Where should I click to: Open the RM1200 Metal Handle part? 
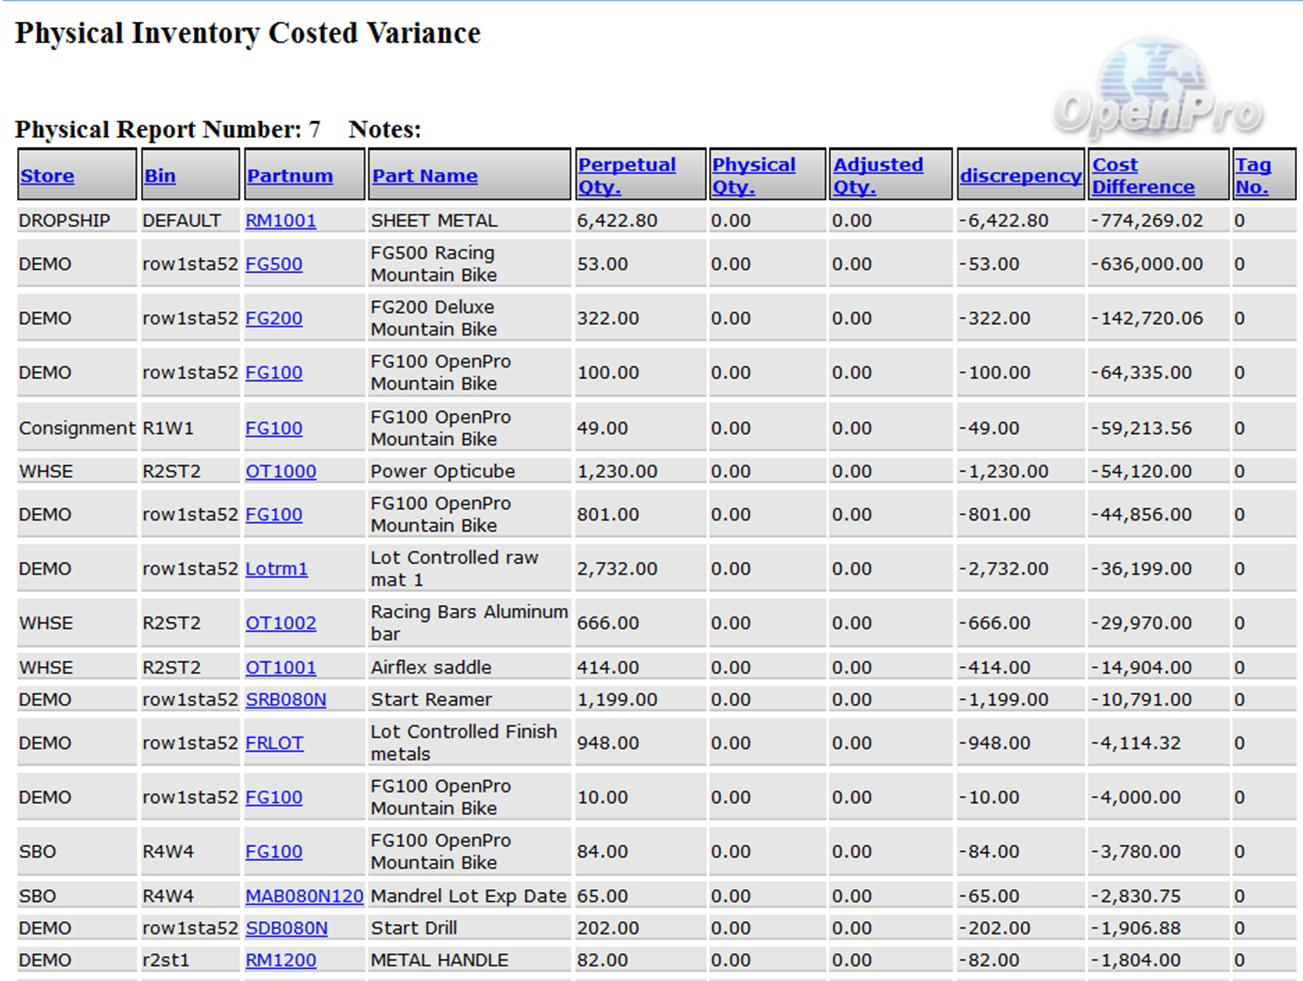pos(281,961)
